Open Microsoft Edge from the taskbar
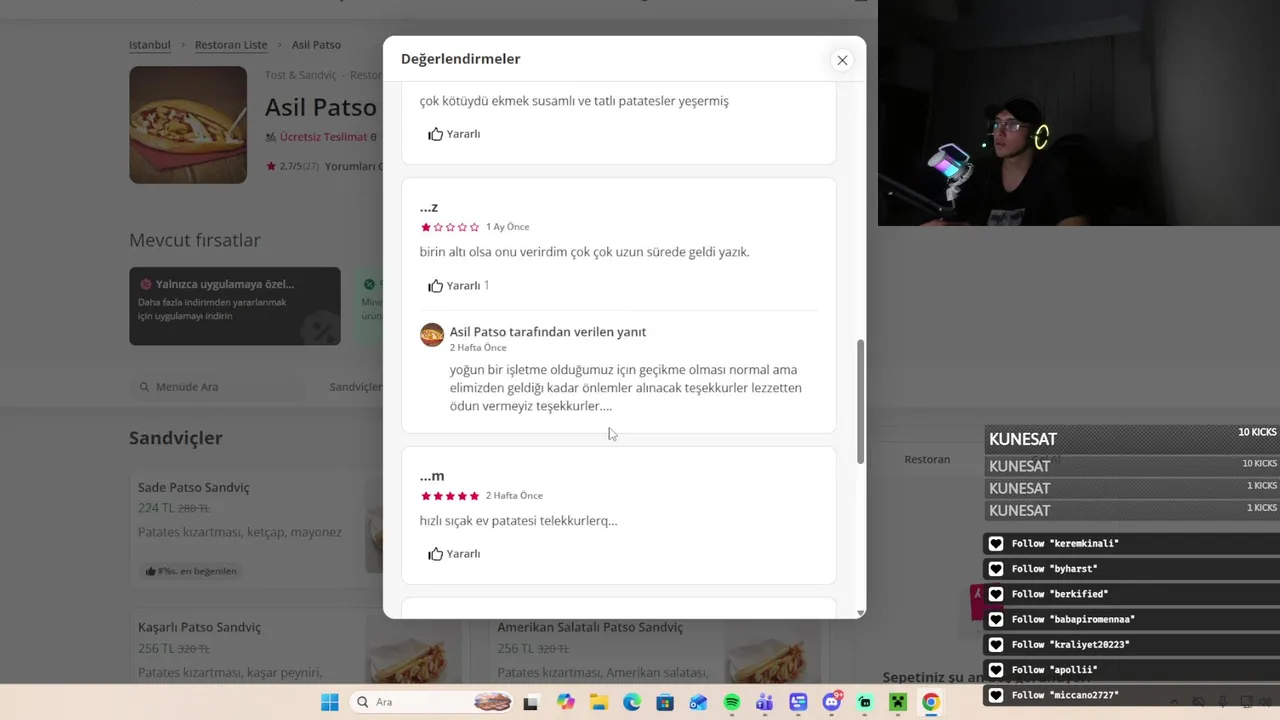Screen dimensions: 1280x720 tap(632, 702)
